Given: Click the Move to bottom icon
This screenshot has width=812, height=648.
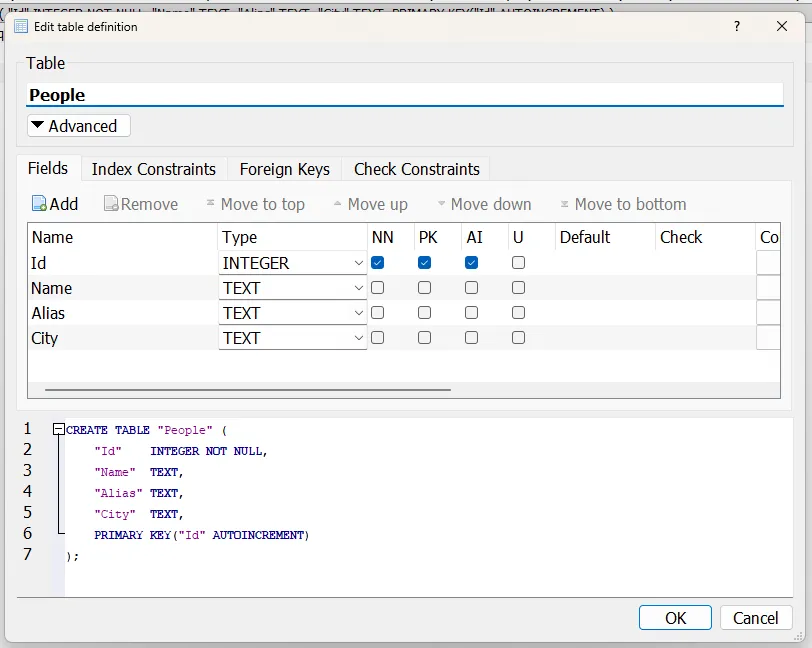Looking at the screenshot, I should pyautogui.click(x=564, y=204).
